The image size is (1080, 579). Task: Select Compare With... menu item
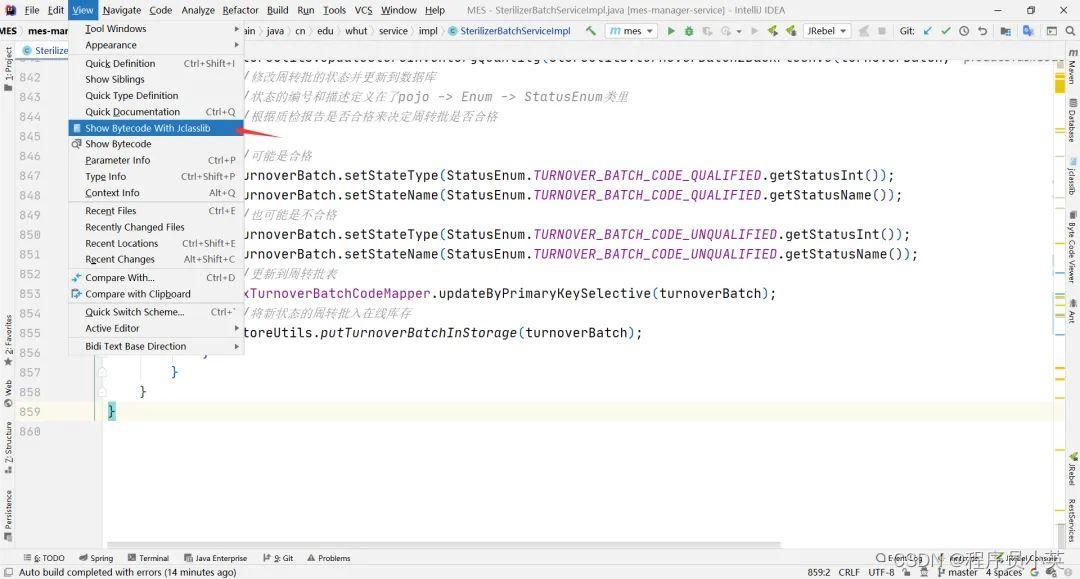[156, 277]
